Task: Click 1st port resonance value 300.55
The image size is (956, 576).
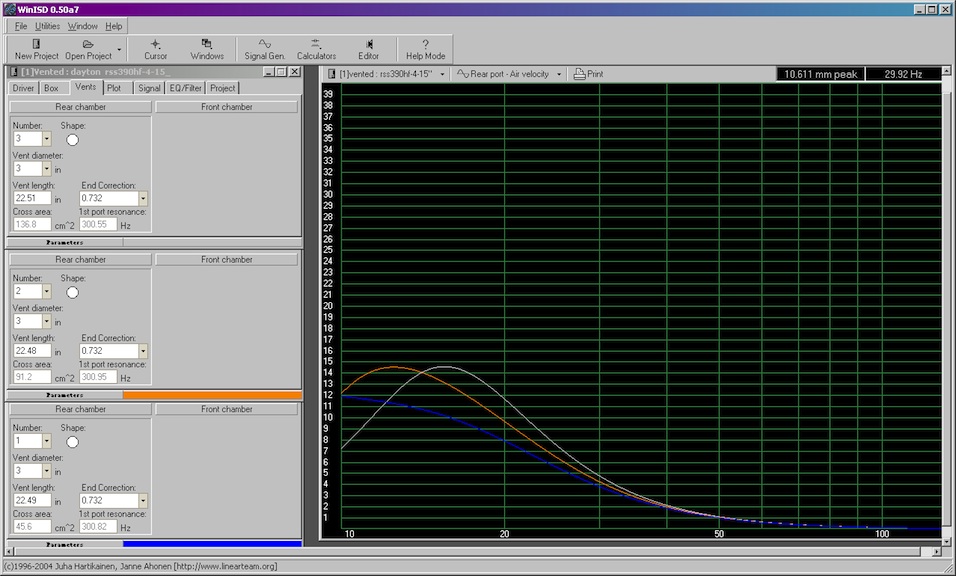Action: (98, 224)
